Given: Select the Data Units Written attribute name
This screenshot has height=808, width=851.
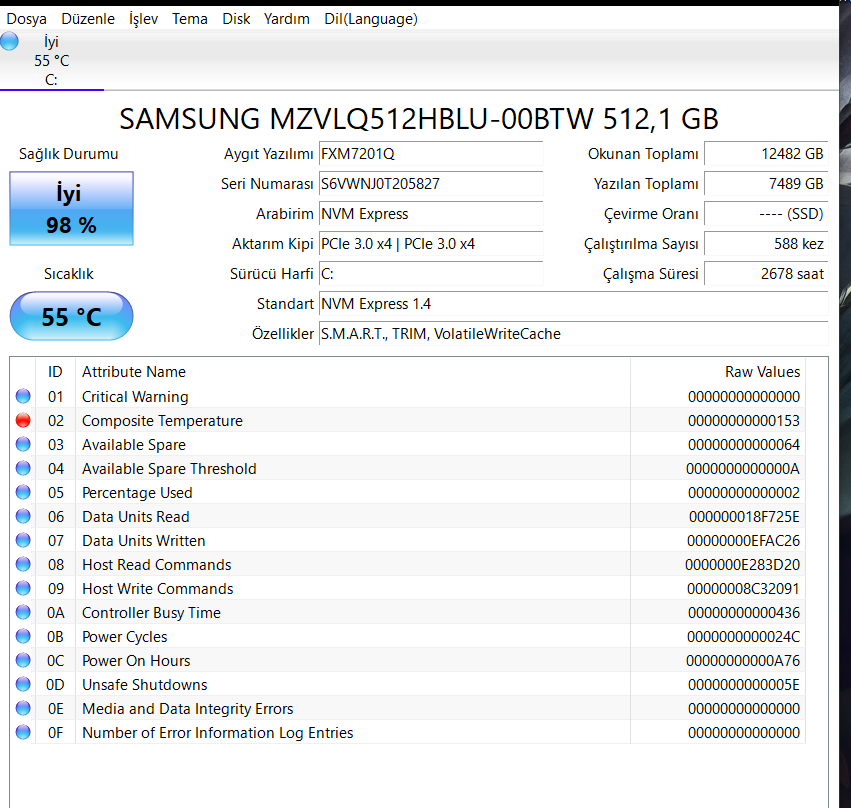Looking at the screenshot, I should click(x=144, y=540).
